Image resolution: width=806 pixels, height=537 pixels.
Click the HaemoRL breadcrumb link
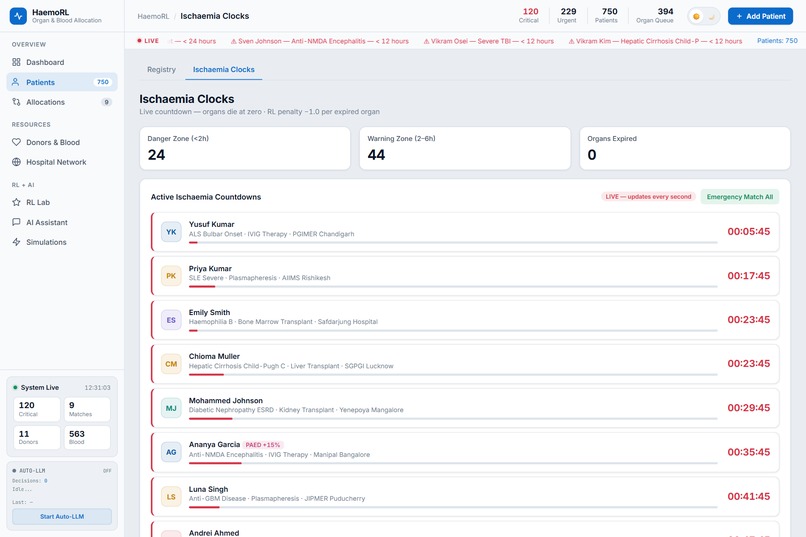point(153,16)
